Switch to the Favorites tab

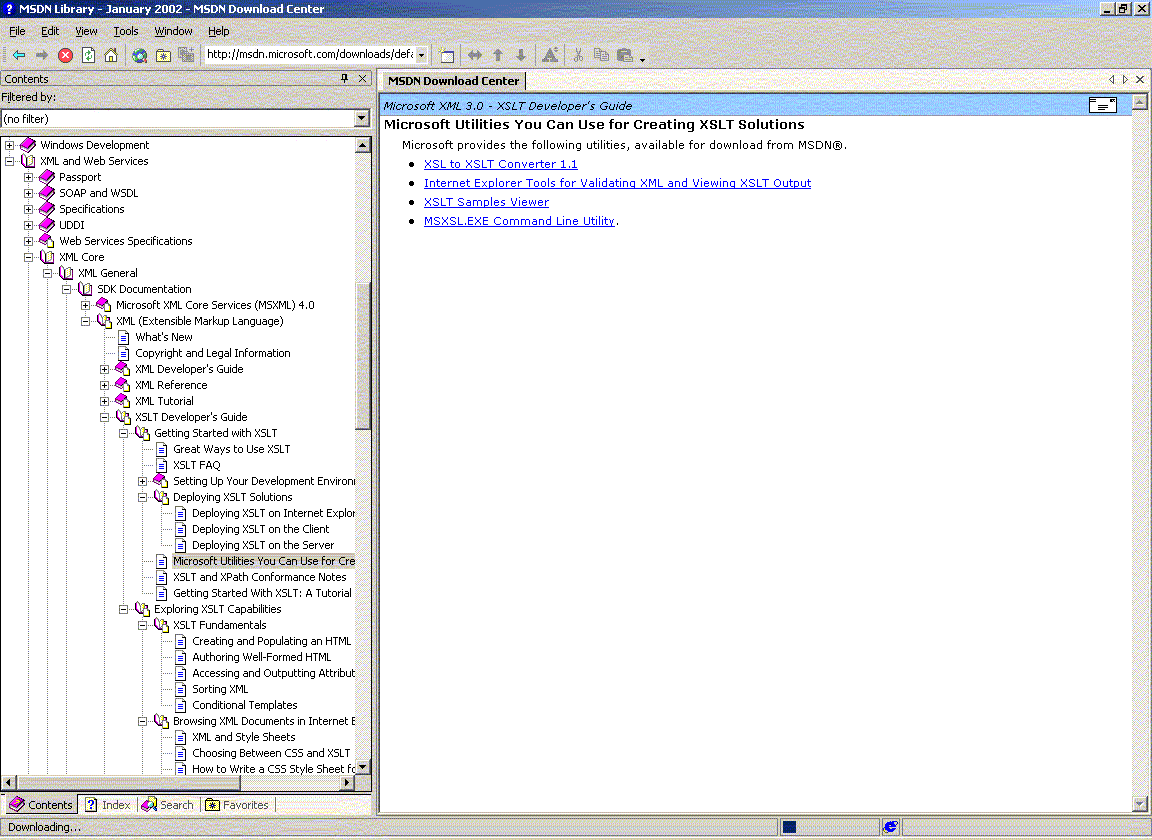point(237,805)
